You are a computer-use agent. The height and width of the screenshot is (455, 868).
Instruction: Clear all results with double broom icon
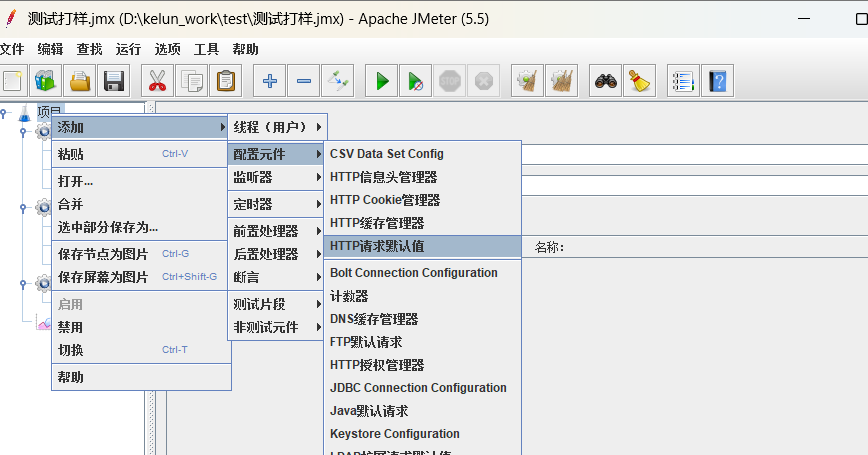[561, 81]
